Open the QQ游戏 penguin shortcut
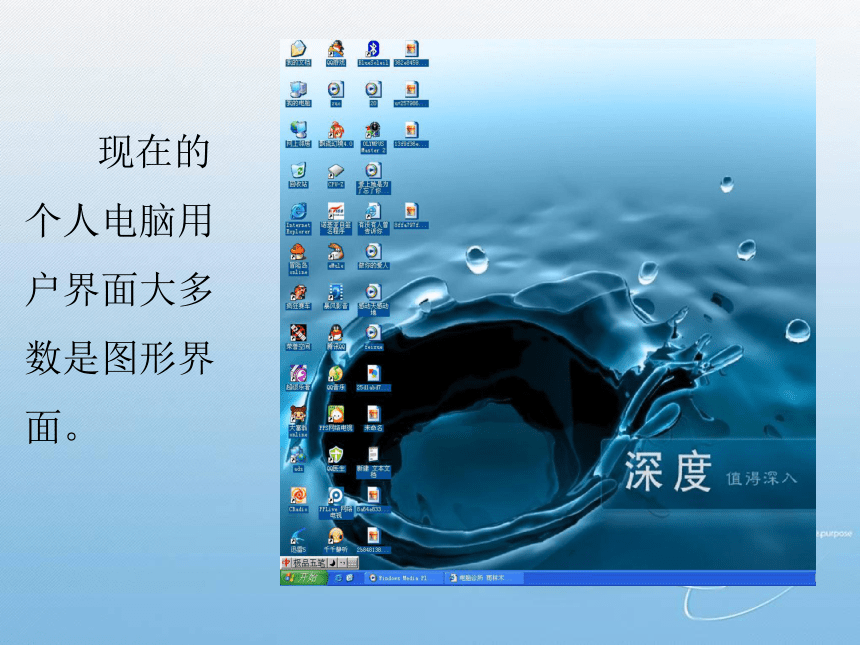860x645 pixels. click(336, 53)
